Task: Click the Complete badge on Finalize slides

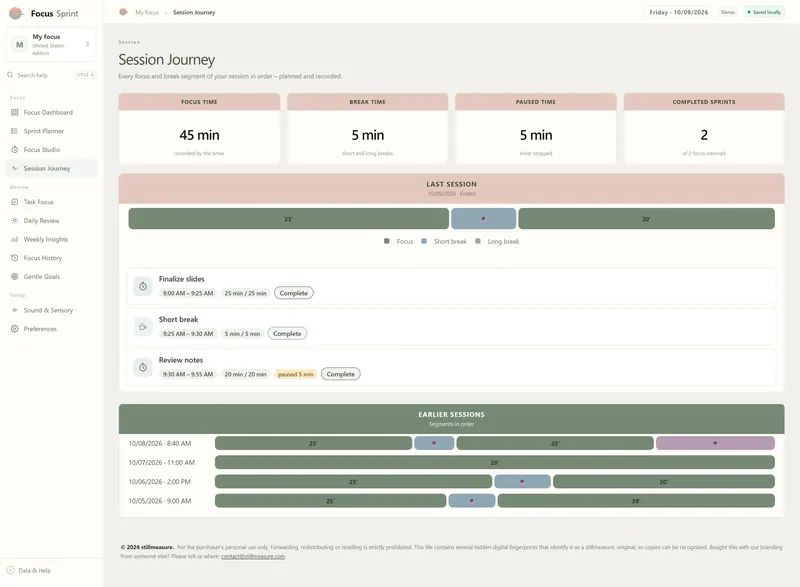Action: (x=294, y=293)
